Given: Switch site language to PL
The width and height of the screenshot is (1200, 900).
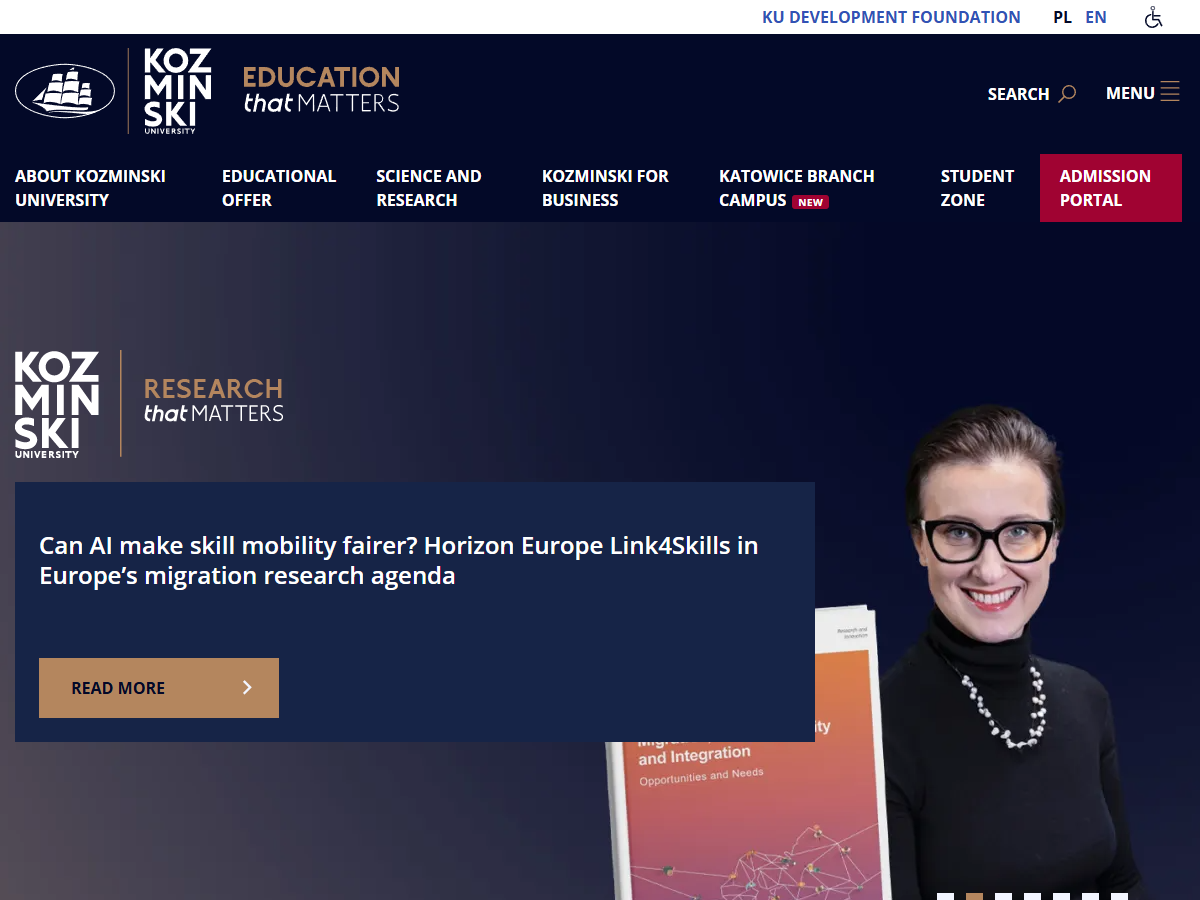Looking at the screenshot, I should pos(1062,17).
